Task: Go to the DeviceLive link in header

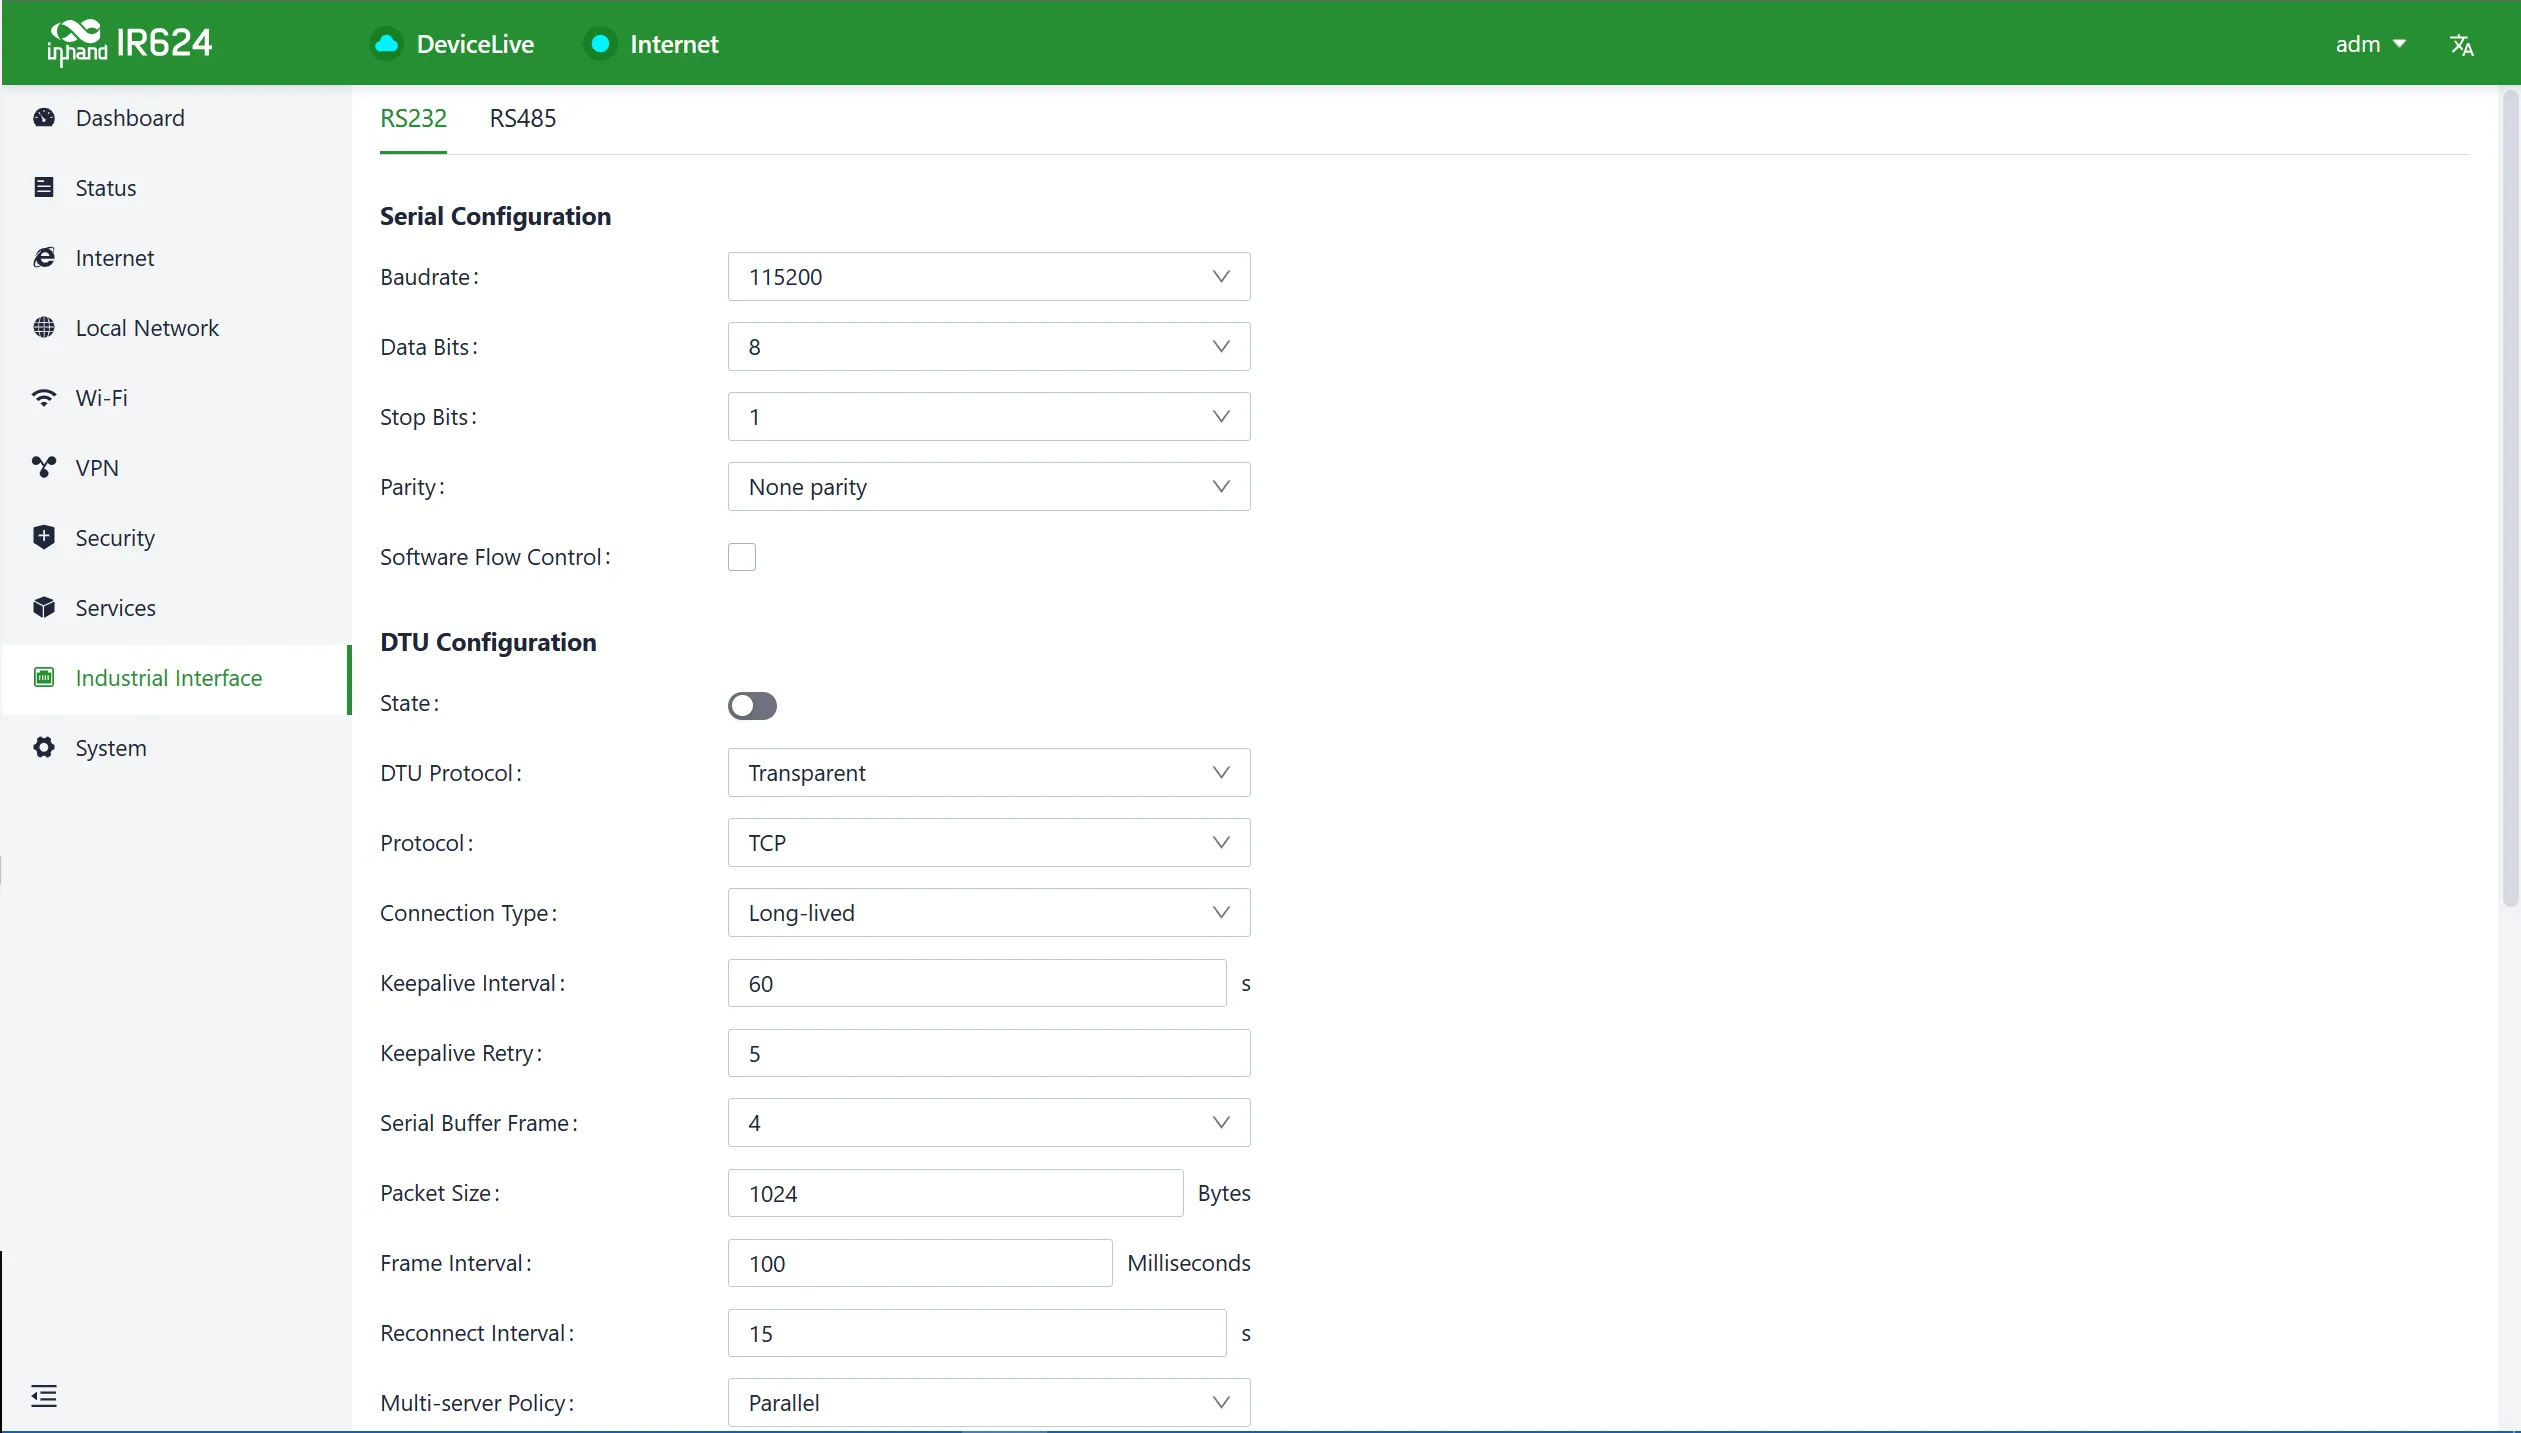Action: [475, 44]
